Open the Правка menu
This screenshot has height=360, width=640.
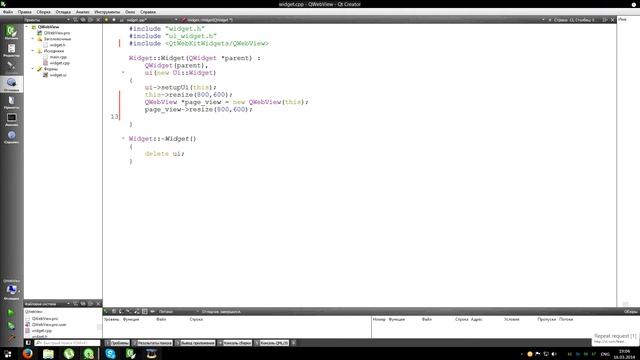[24, 12]
